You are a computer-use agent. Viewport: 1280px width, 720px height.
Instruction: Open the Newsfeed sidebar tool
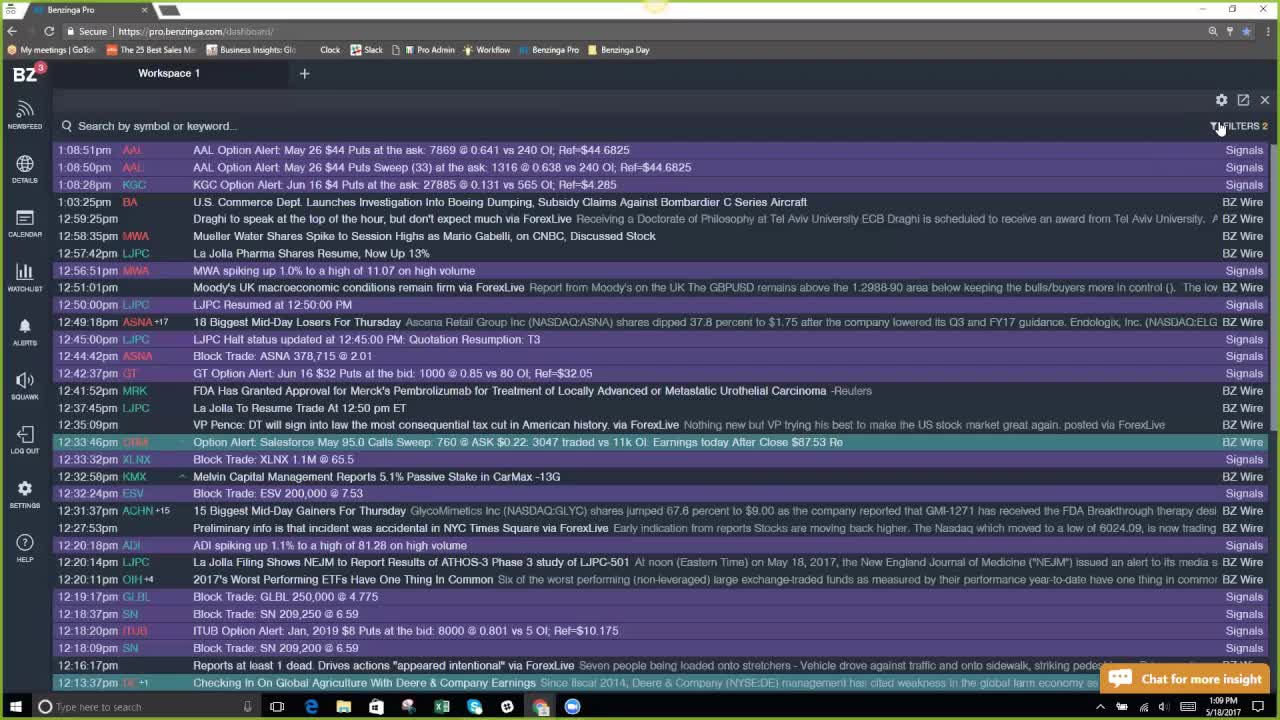(25, 114)
